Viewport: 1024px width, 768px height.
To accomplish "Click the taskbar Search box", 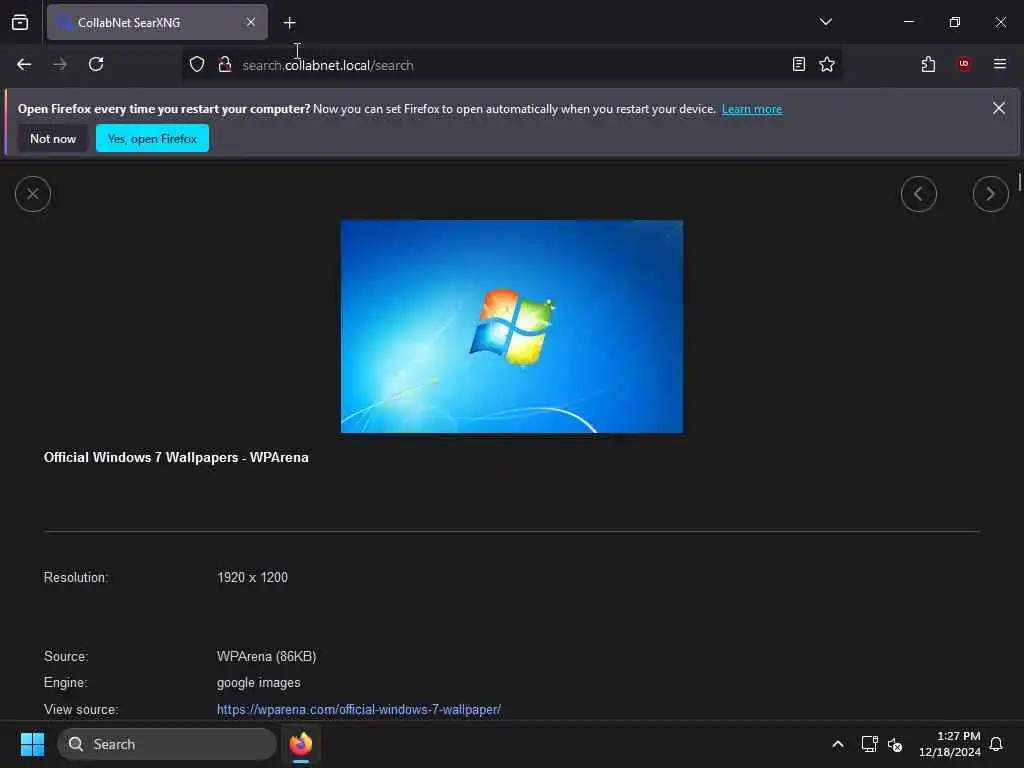I will (167, 744).
